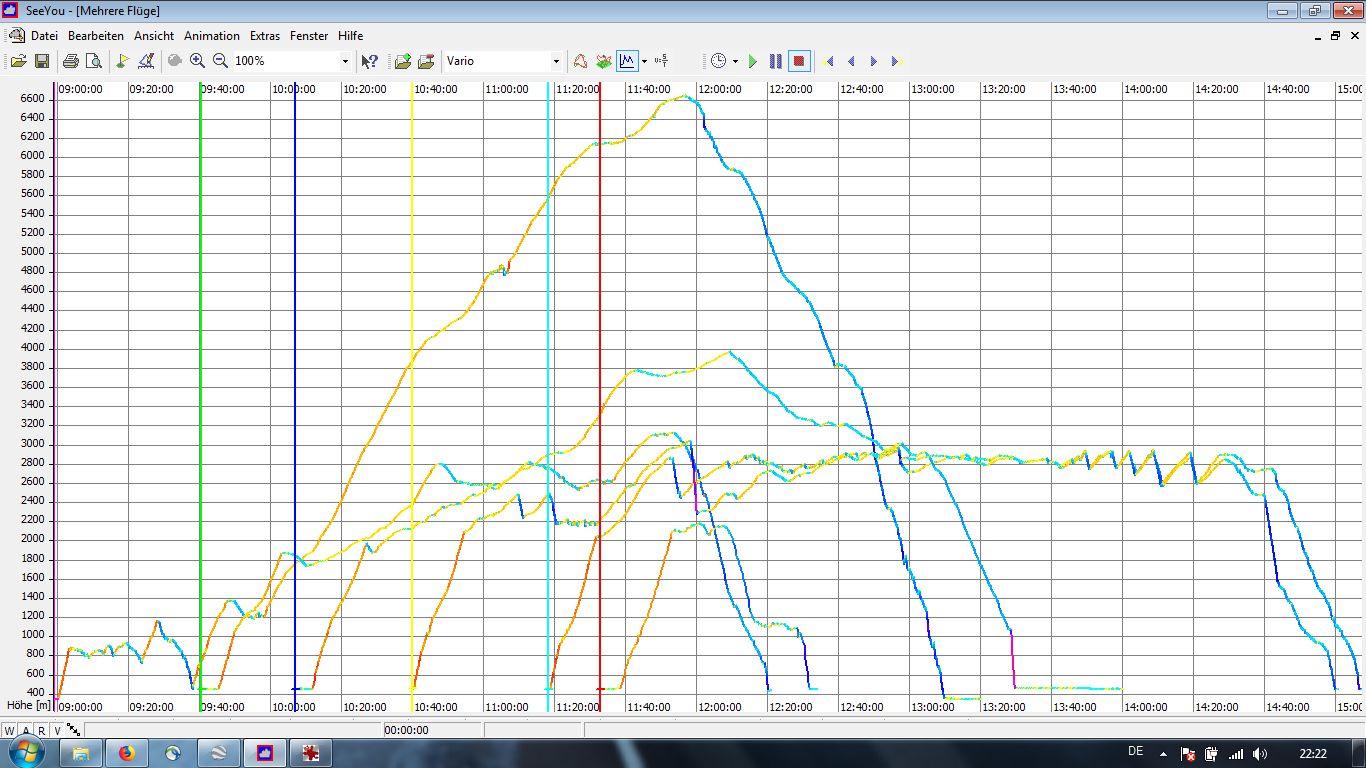Open the Animation menu
Viewport: 1366px width, 768px height.
tap(211, 35)
